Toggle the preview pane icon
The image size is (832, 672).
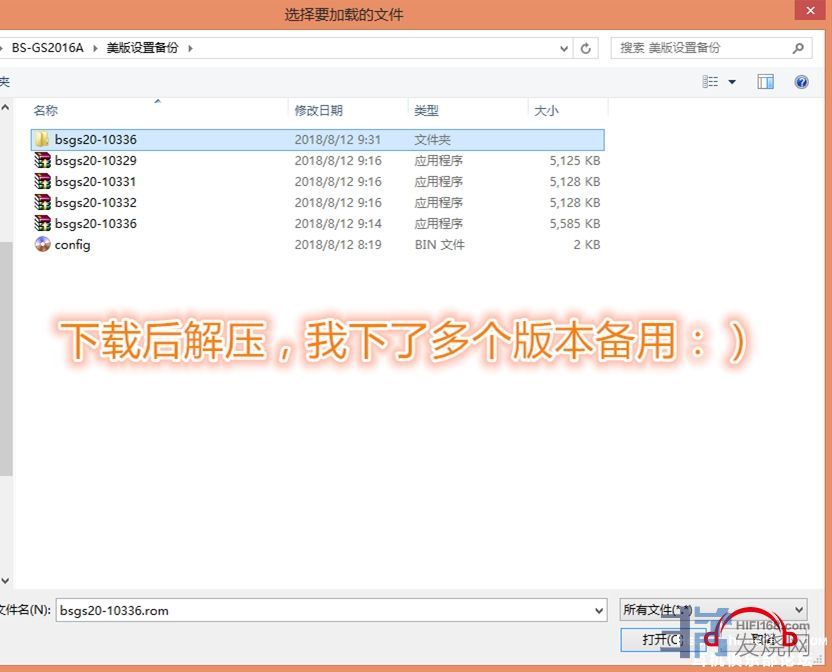coord(765,82)
